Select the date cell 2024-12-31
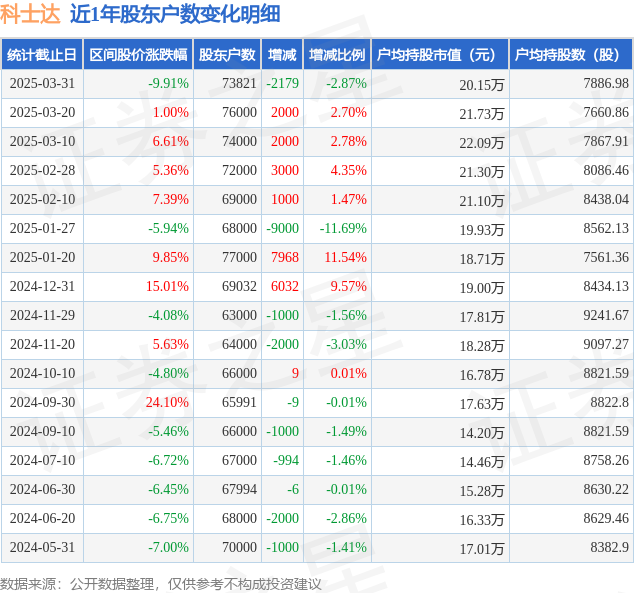This screenshot has height=593, width=634. point(42,286)
